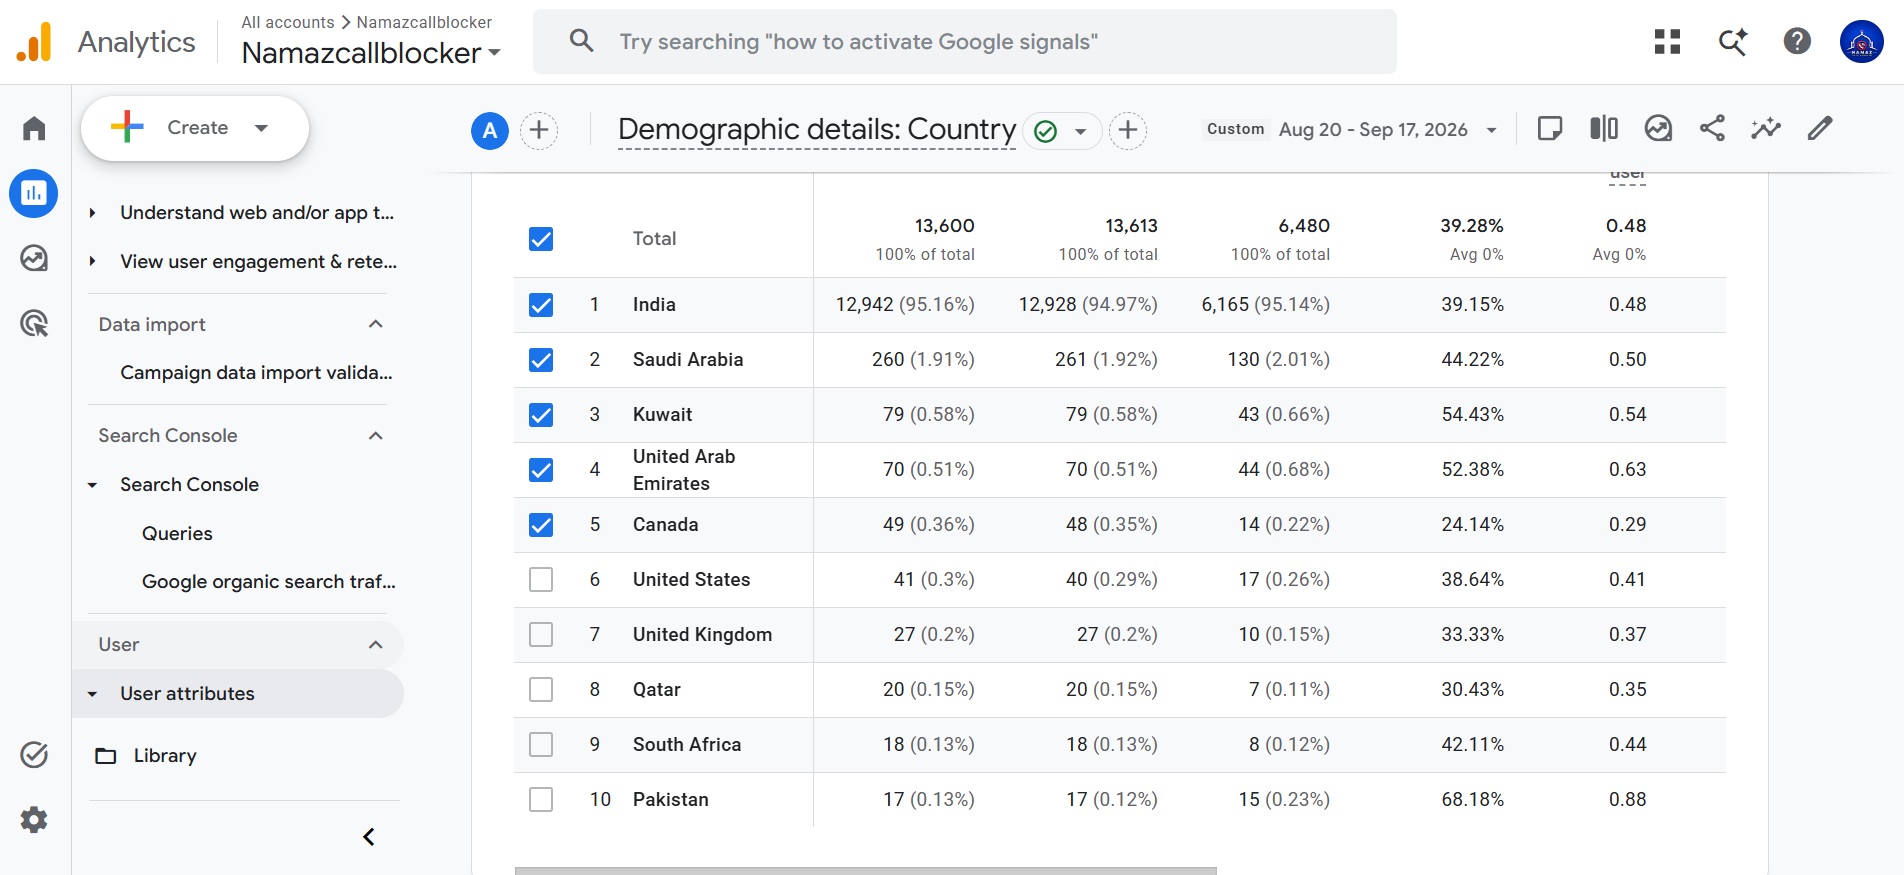This screenshot has width=1904, height=875.
Task: Share this report
Action: tap(1712, 128)
